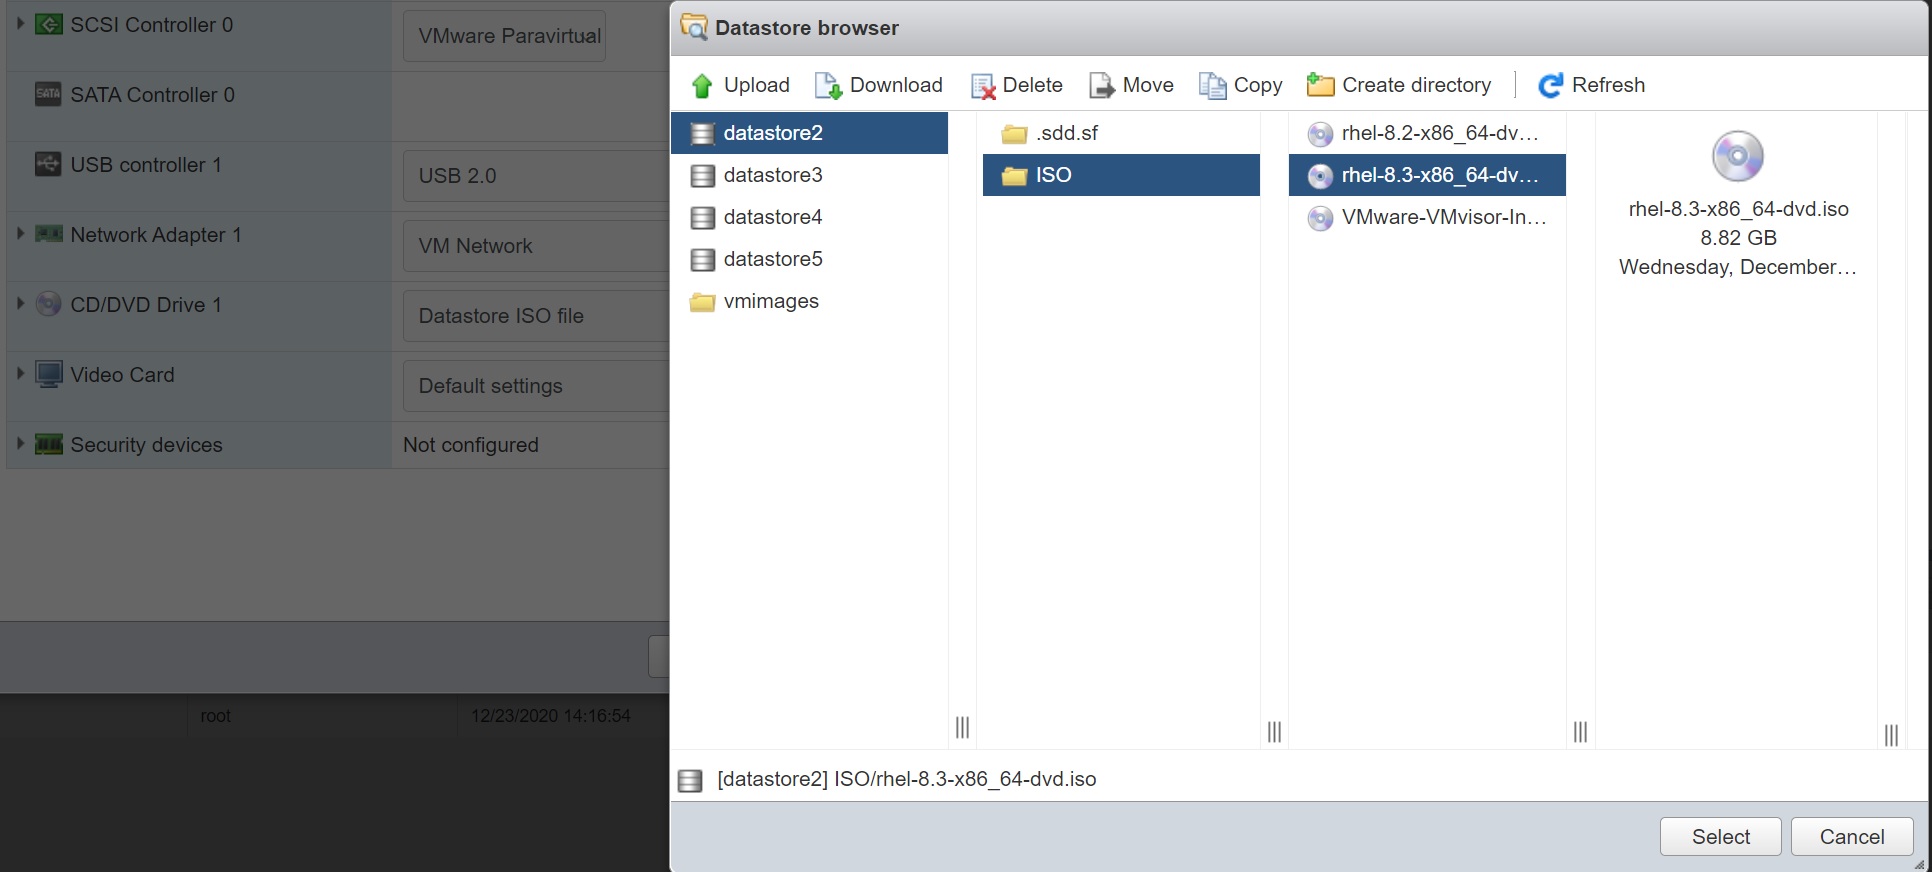1932x872 pixels.
Task: Click the VMware-VMvisor disc icon
Action: click(1321, 218)
